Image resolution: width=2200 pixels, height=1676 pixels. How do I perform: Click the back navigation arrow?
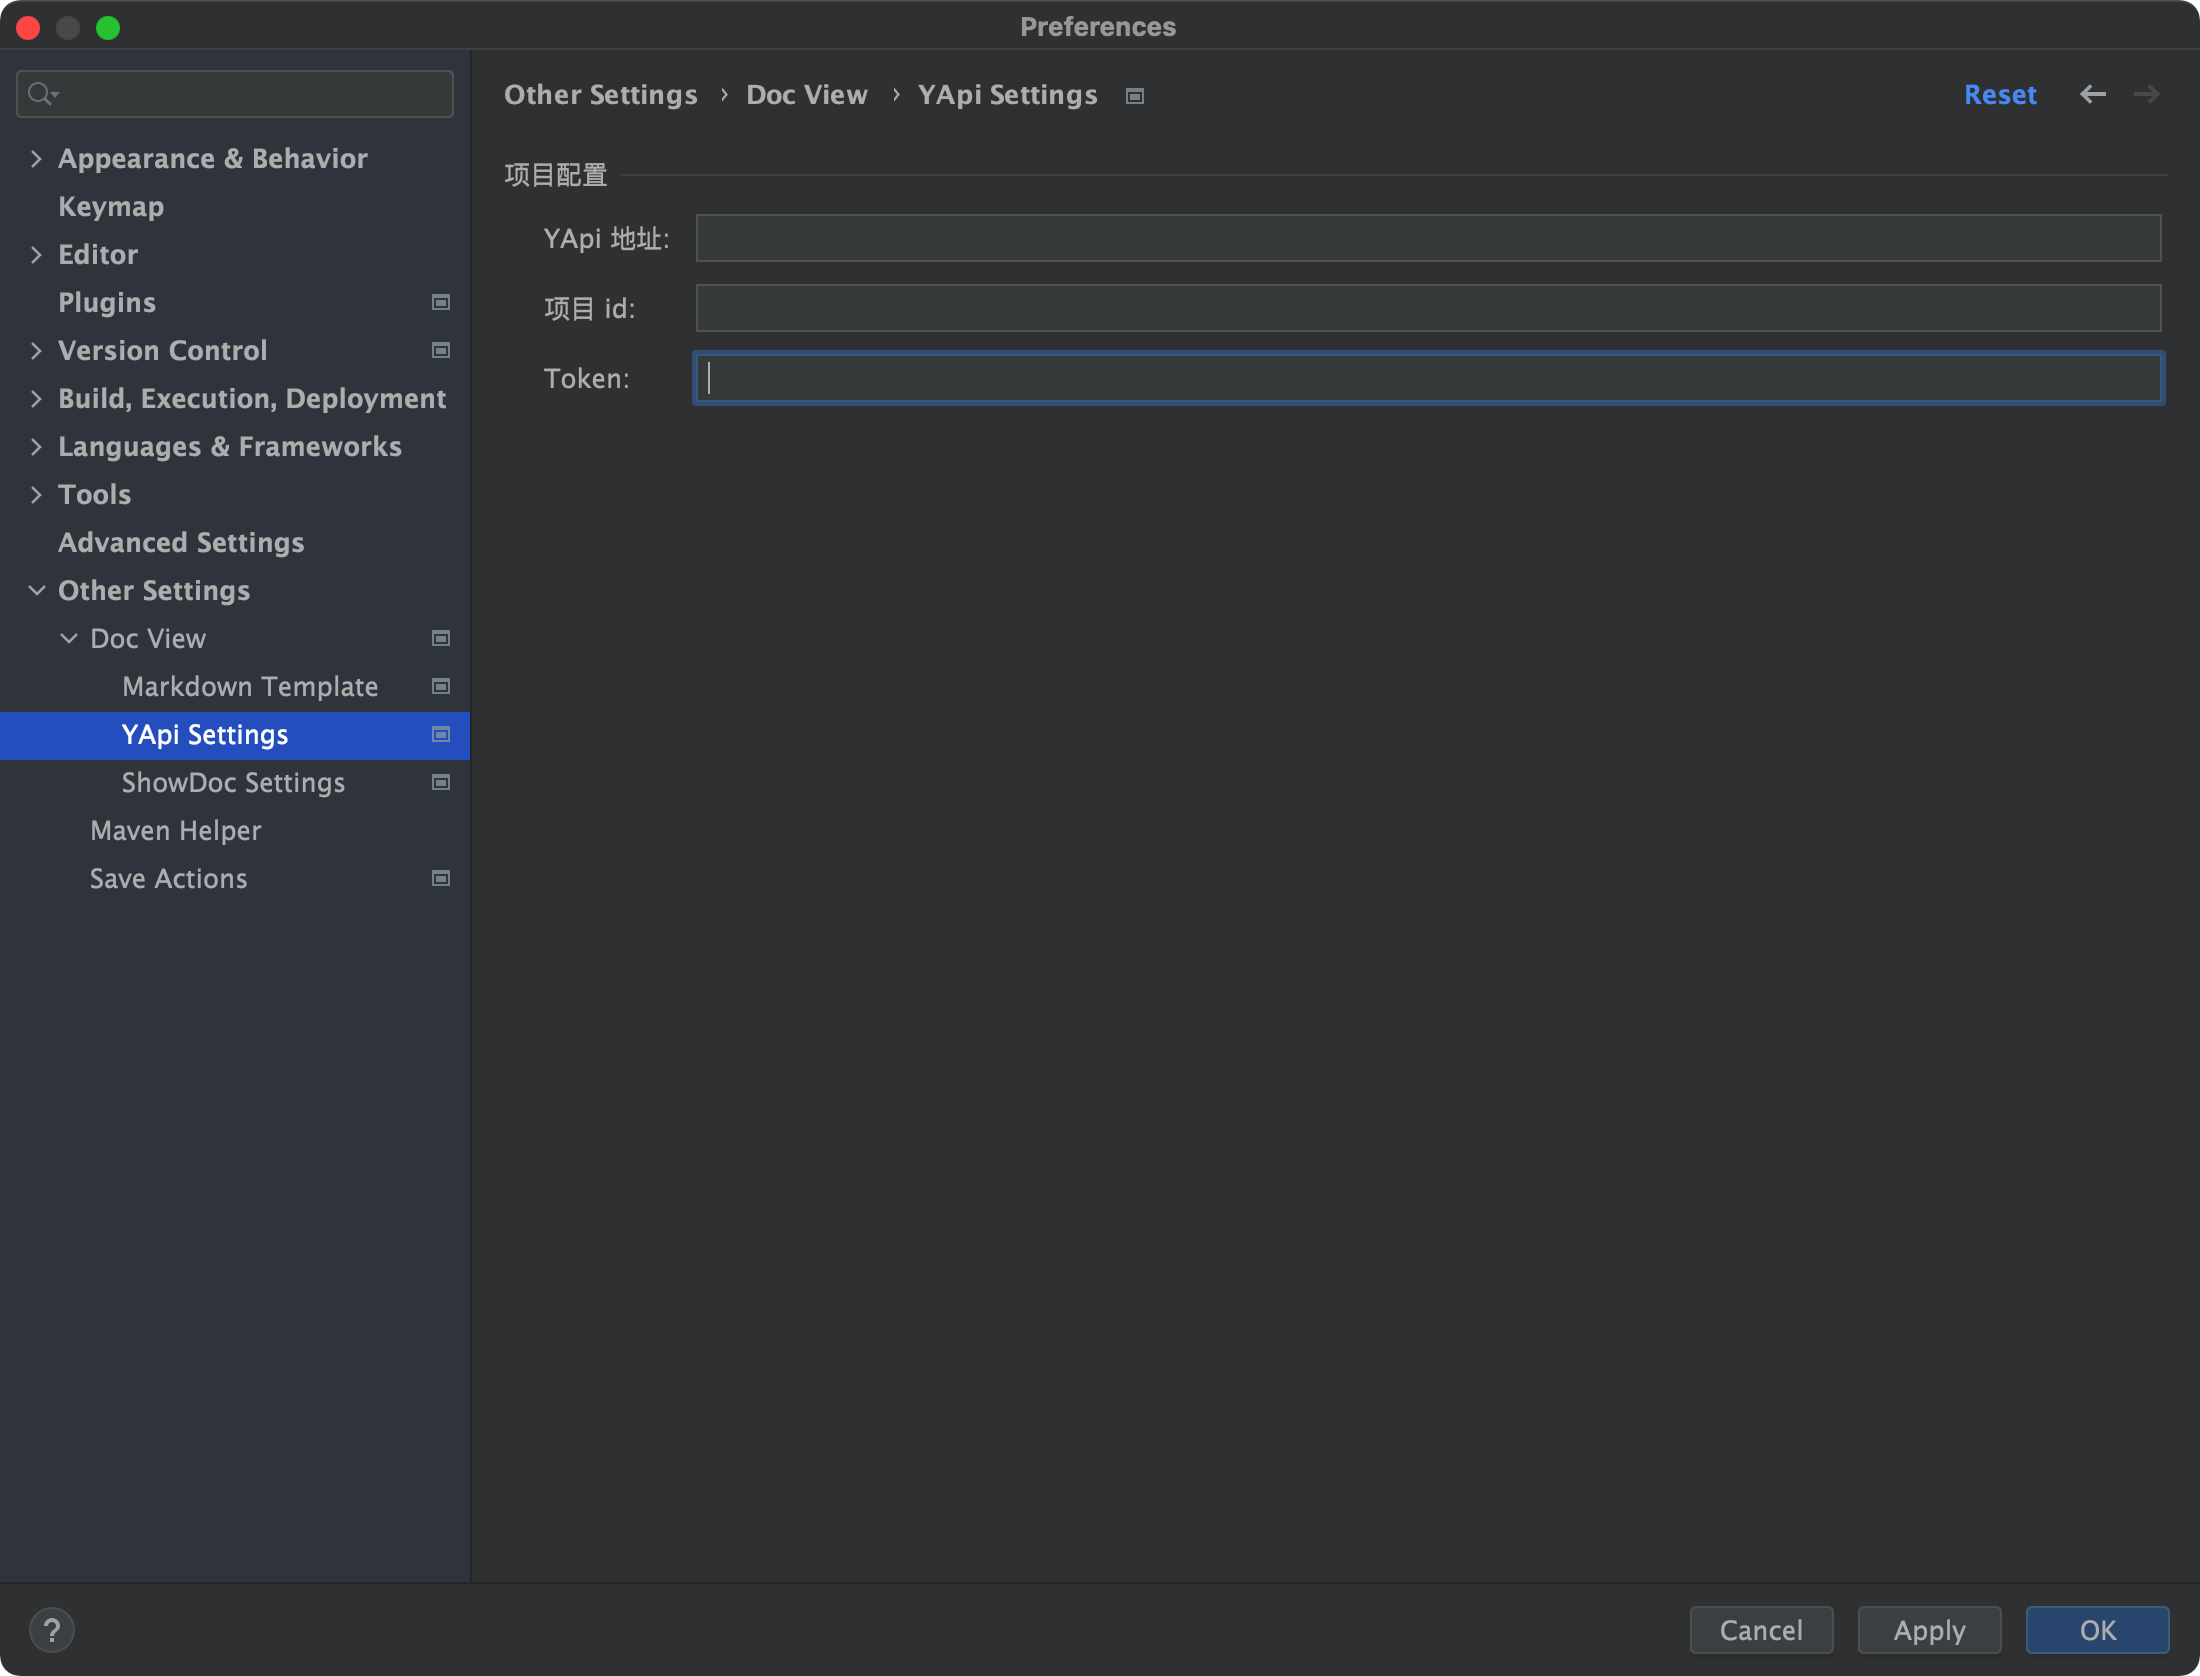2092,94
